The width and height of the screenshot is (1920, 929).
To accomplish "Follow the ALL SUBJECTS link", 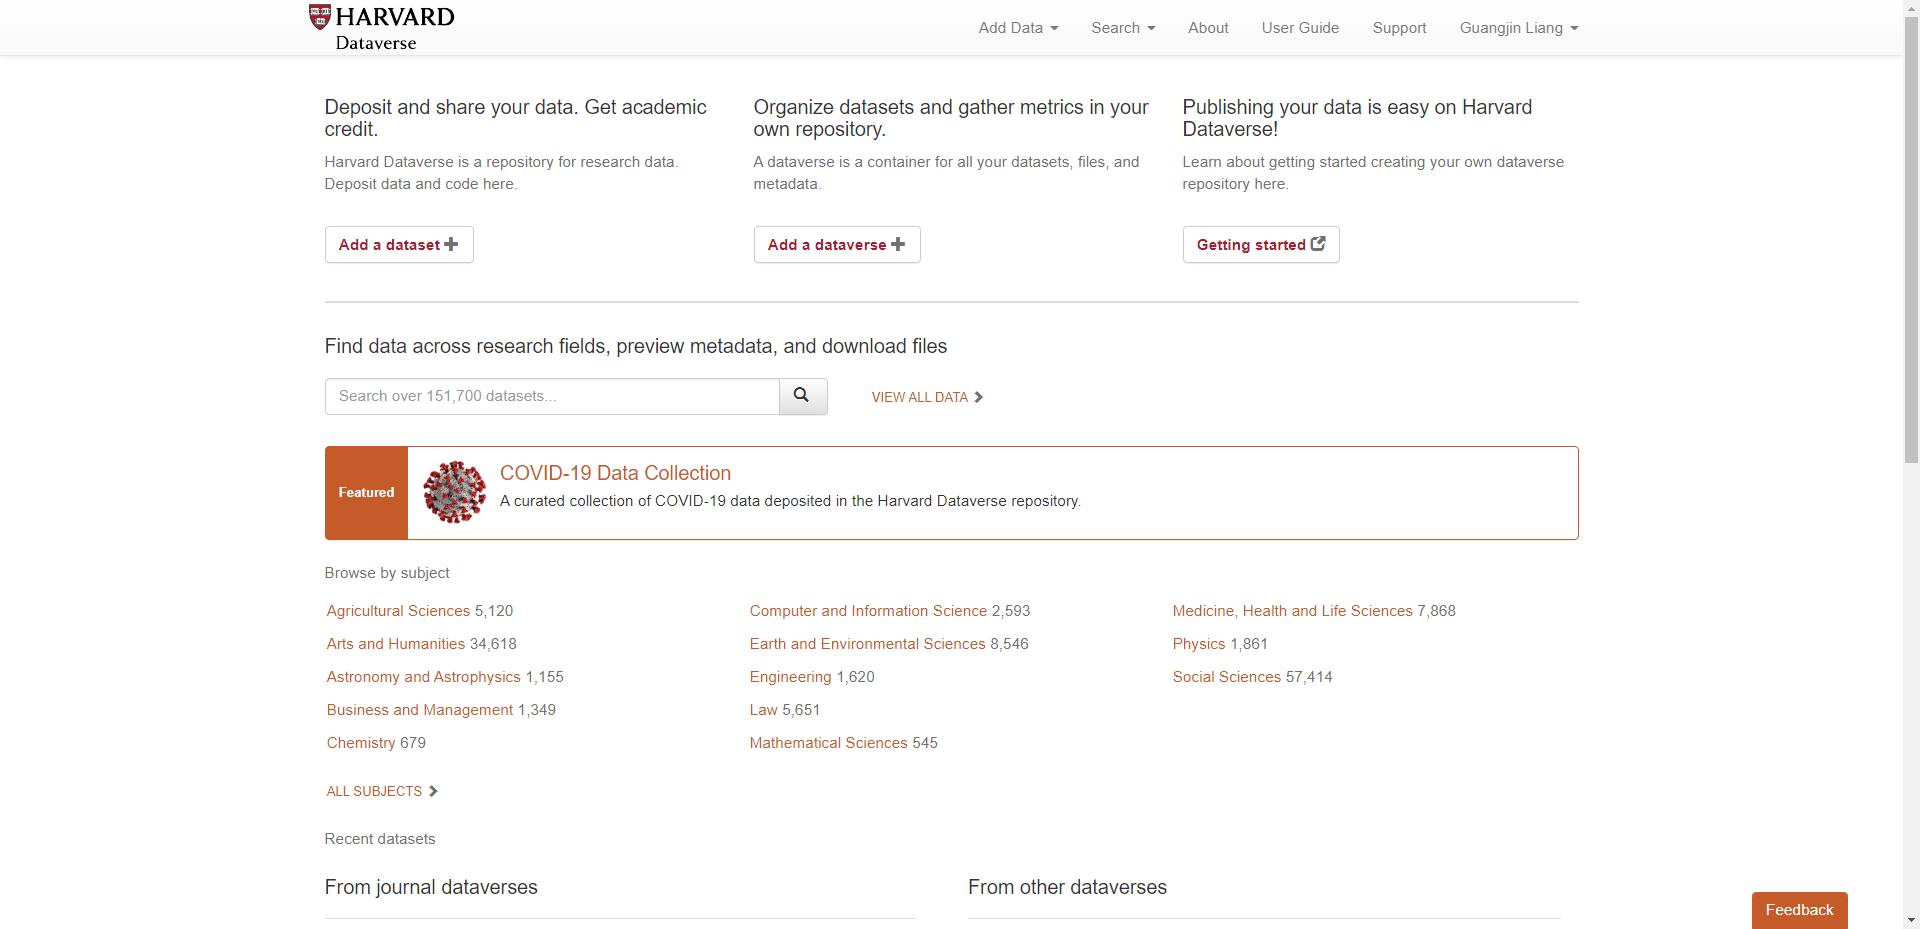I will (x=382, y=791).
